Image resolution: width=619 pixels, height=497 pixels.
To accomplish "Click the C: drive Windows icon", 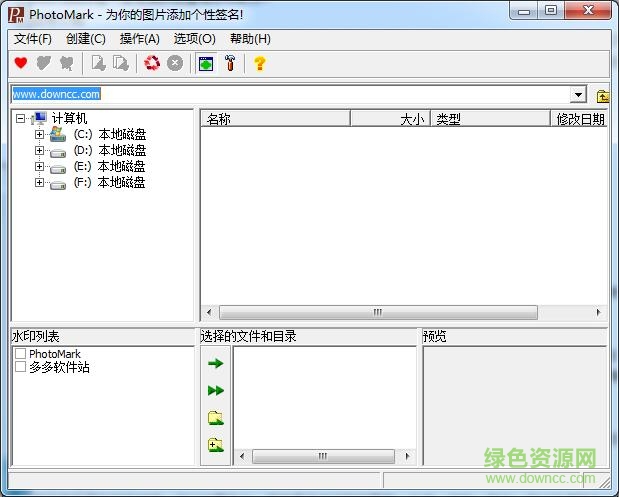I will pos(58,134).
